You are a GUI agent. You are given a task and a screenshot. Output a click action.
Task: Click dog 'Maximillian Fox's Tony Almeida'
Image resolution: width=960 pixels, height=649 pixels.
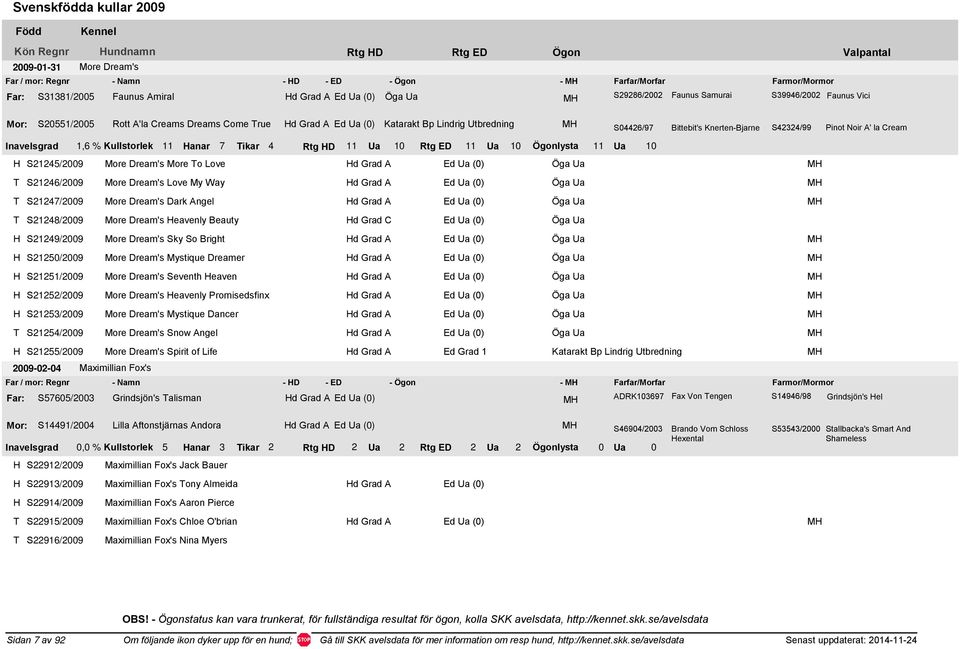(x=171, y=484)
